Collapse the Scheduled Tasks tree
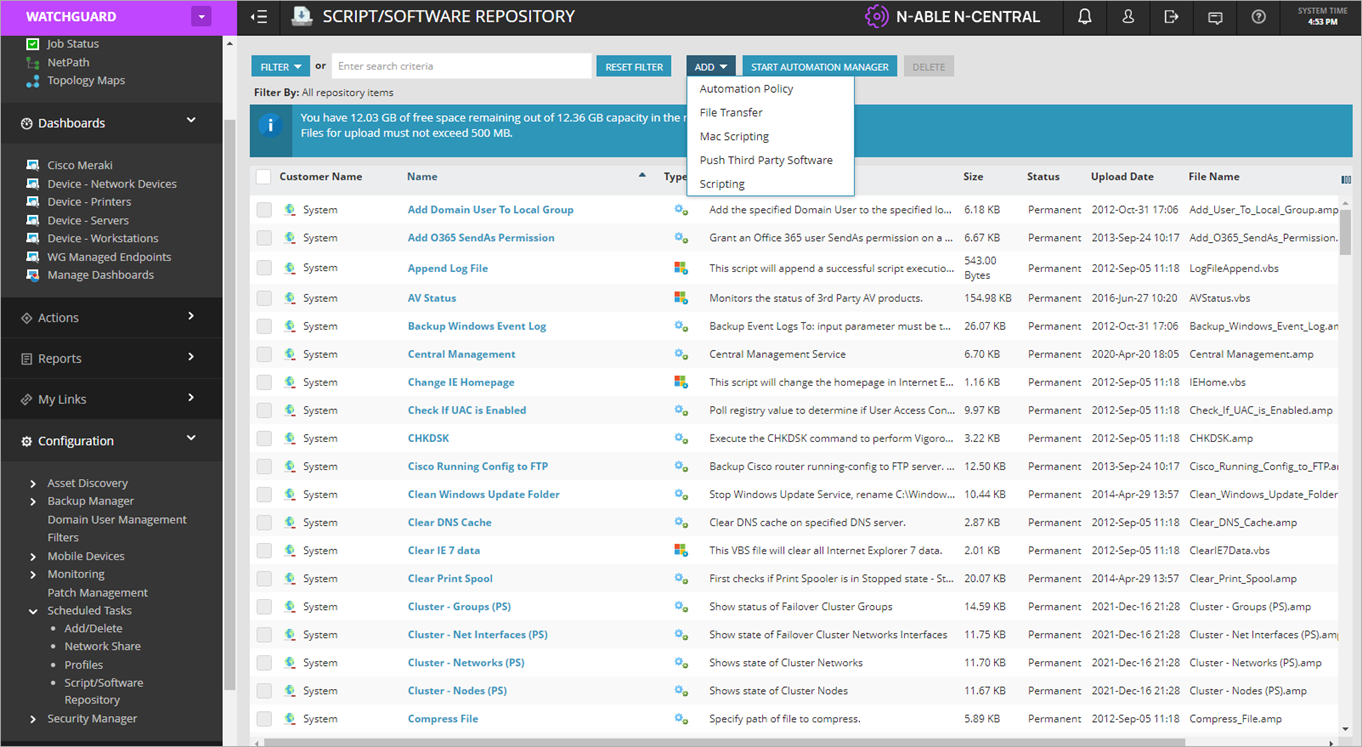 [x=33, y=610]
